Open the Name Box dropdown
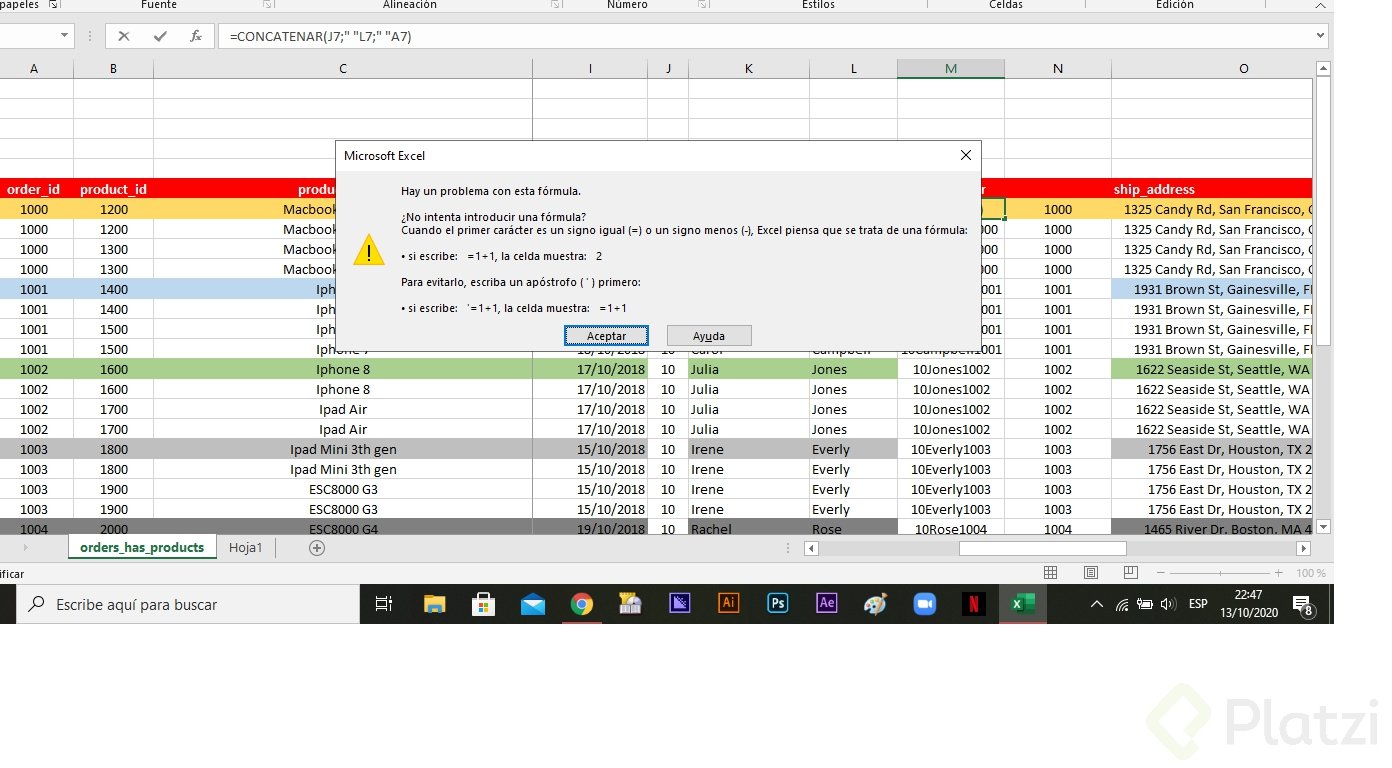Viewport: 1392px width, 768px height. [65, 36]
